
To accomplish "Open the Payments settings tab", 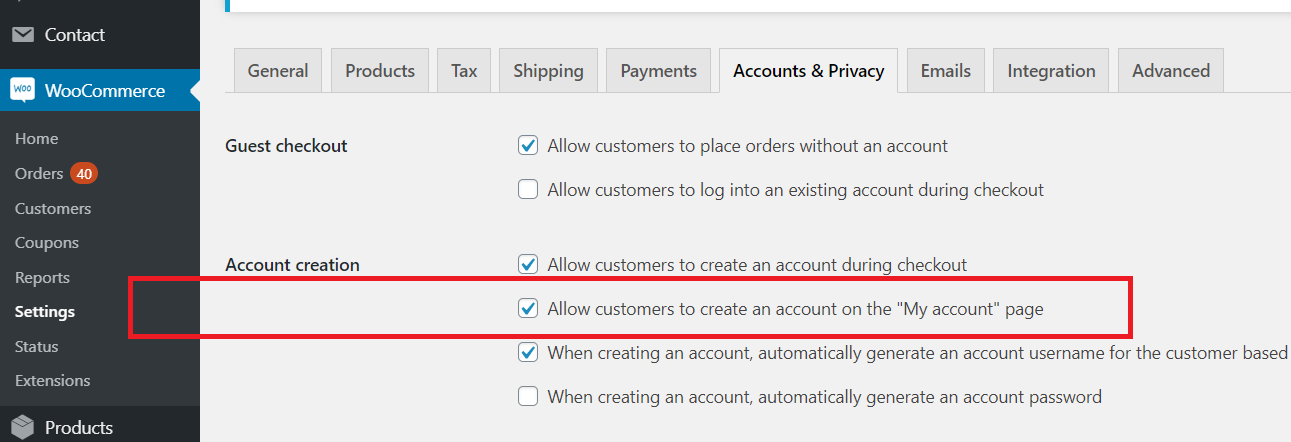I will point(658,71).
